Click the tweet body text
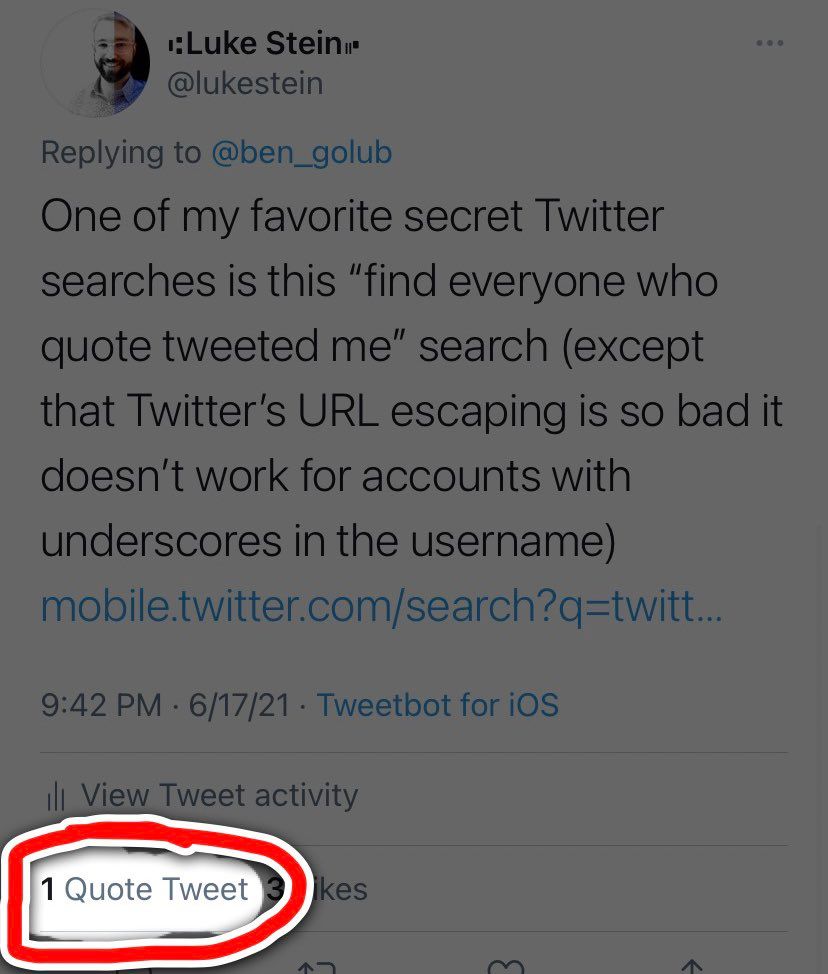 click(x=400, y=378)
